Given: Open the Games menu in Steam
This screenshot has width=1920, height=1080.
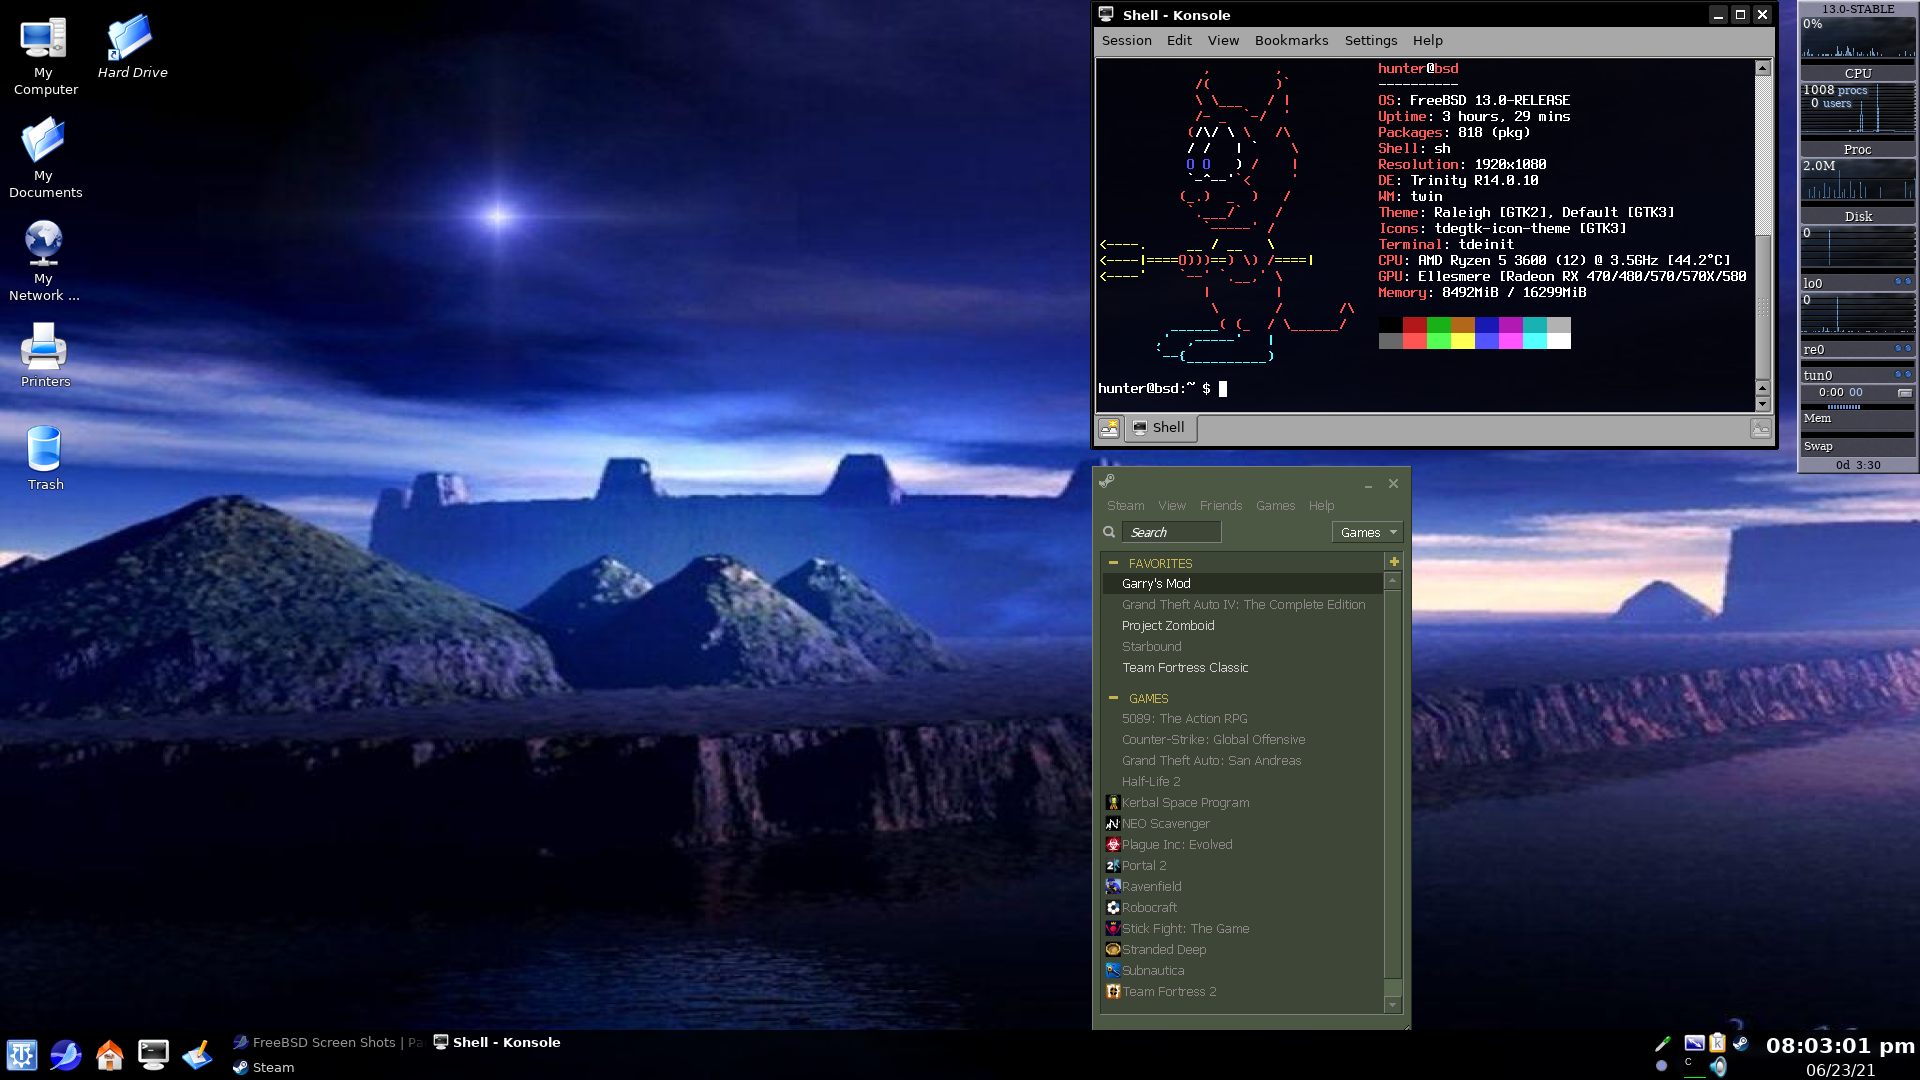Looking at the screenshot, I should [x=1275, y=505].
